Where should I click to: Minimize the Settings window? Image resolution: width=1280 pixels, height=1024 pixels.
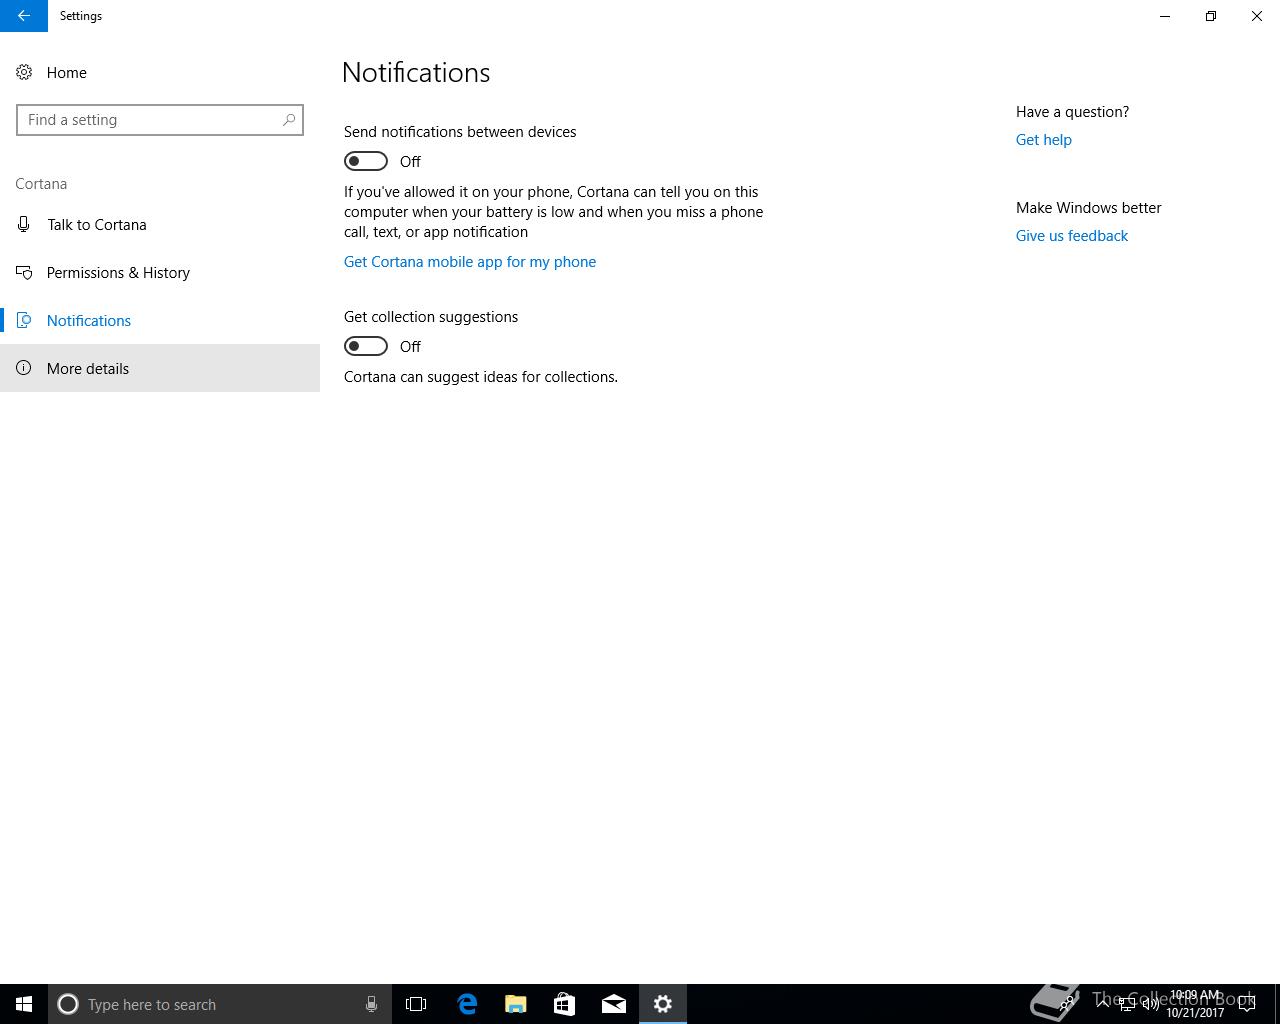click(x=1165, y=16)
